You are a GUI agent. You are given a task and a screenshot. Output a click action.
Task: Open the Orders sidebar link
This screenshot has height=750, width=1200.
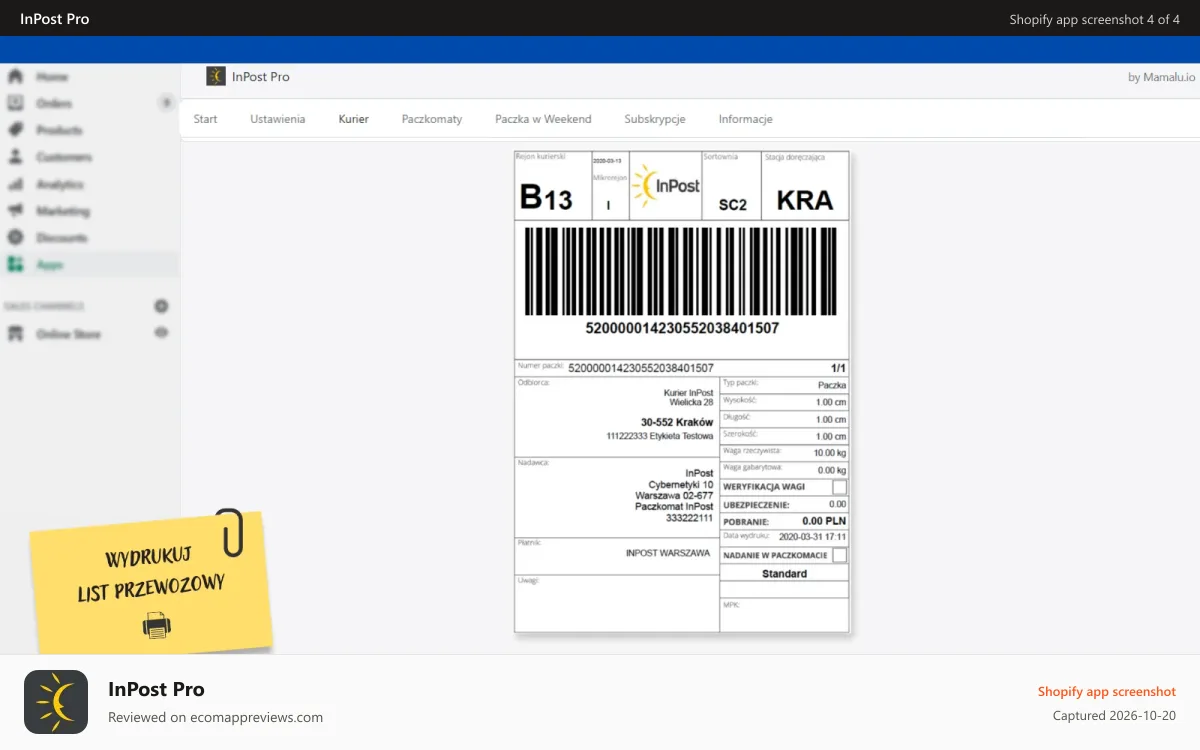pyautogui.click(x=54, y=103)
